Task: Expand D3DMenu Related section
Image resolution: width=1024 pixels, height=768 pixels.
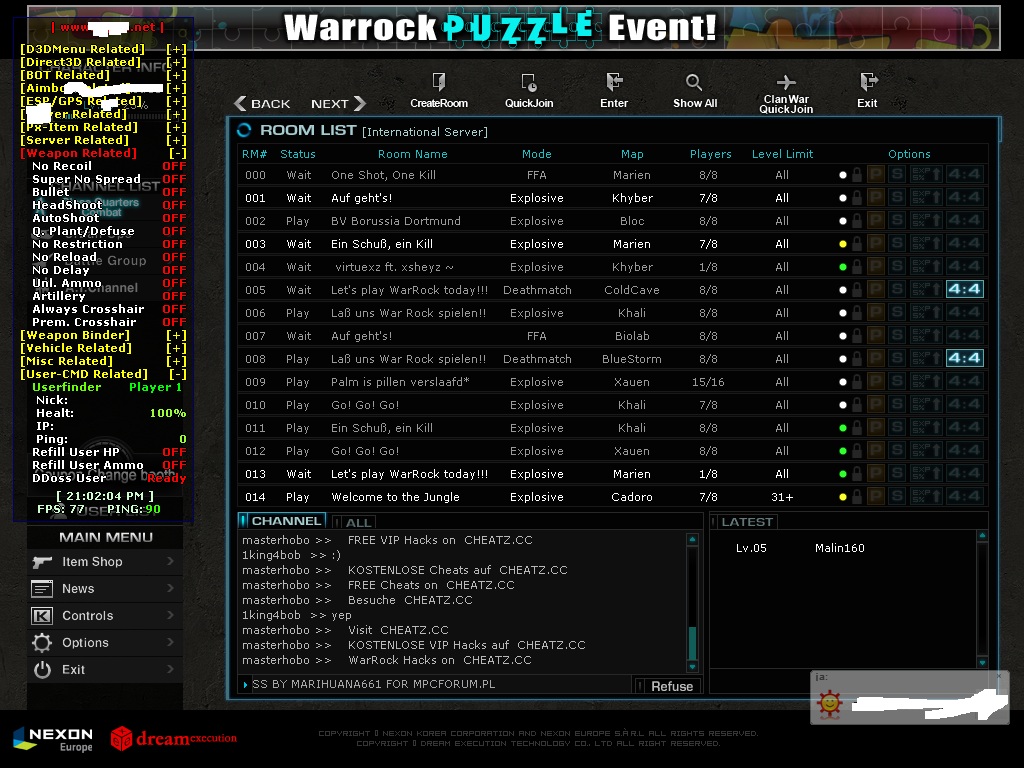Action: click(176, 49)
